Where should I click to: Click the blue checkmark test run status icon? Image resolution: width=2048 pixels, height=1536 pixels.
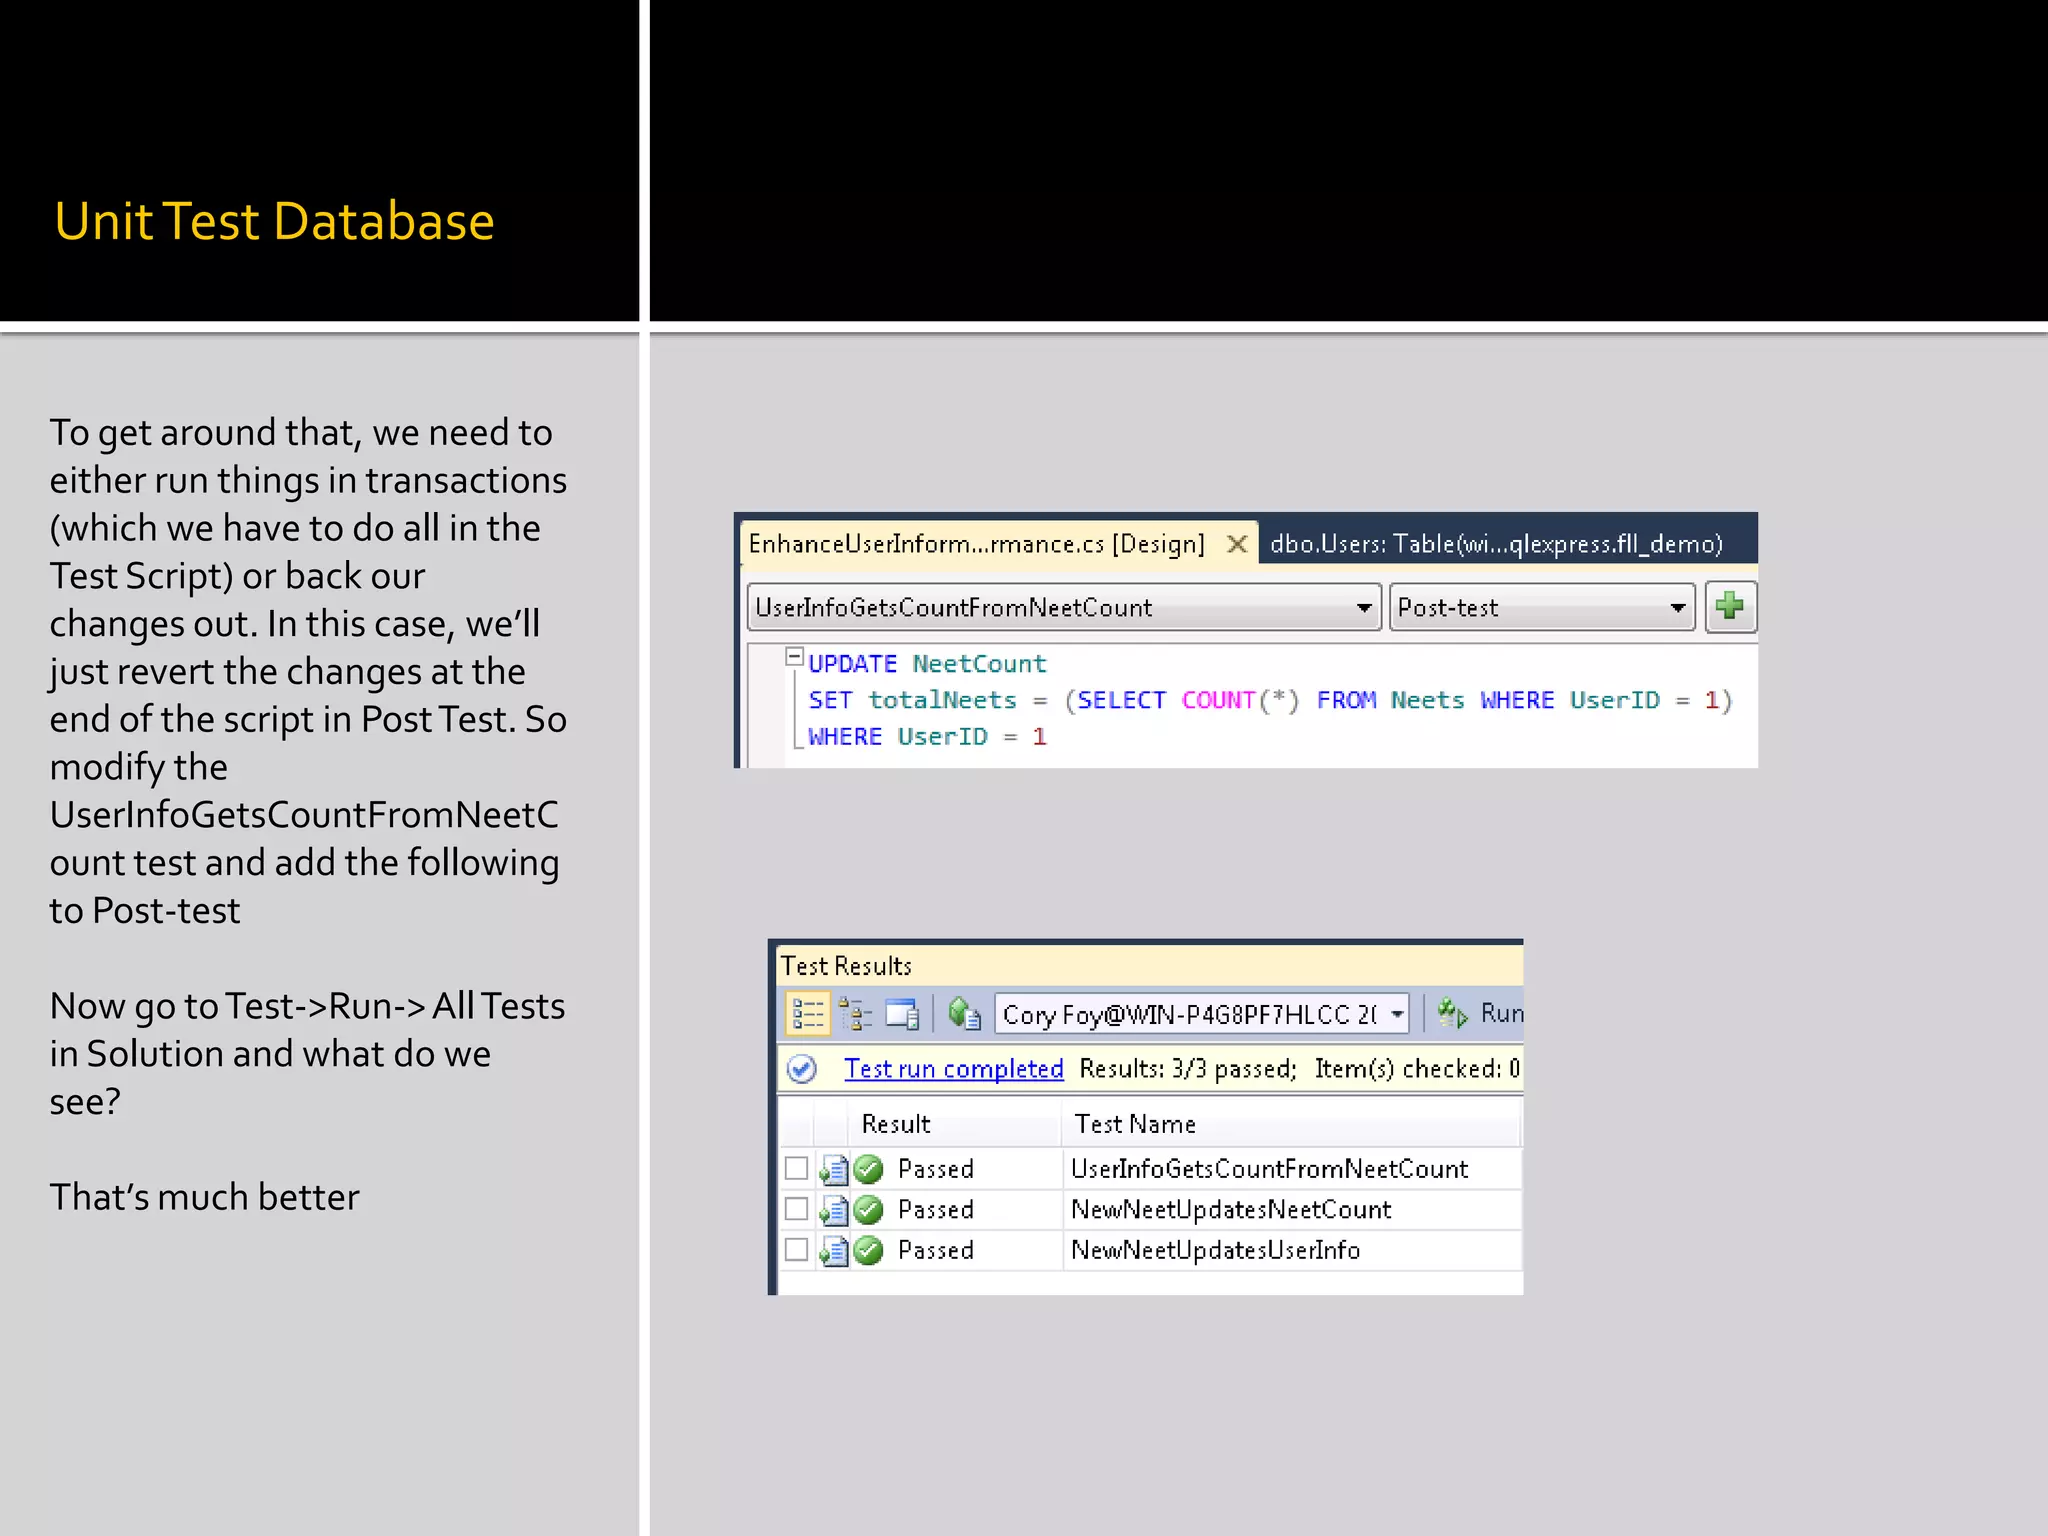click(x=802, y=1069)
